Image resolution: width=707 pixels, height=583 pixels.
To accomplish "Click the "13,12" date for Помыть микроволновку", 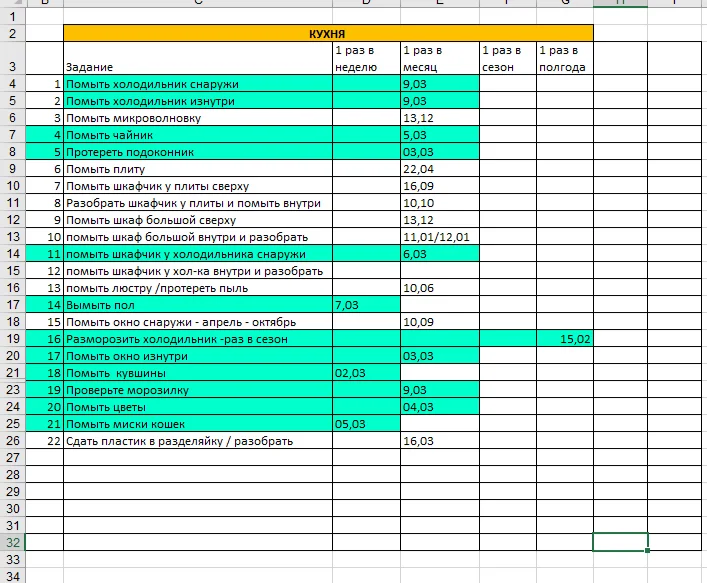I will click(440, 118).
